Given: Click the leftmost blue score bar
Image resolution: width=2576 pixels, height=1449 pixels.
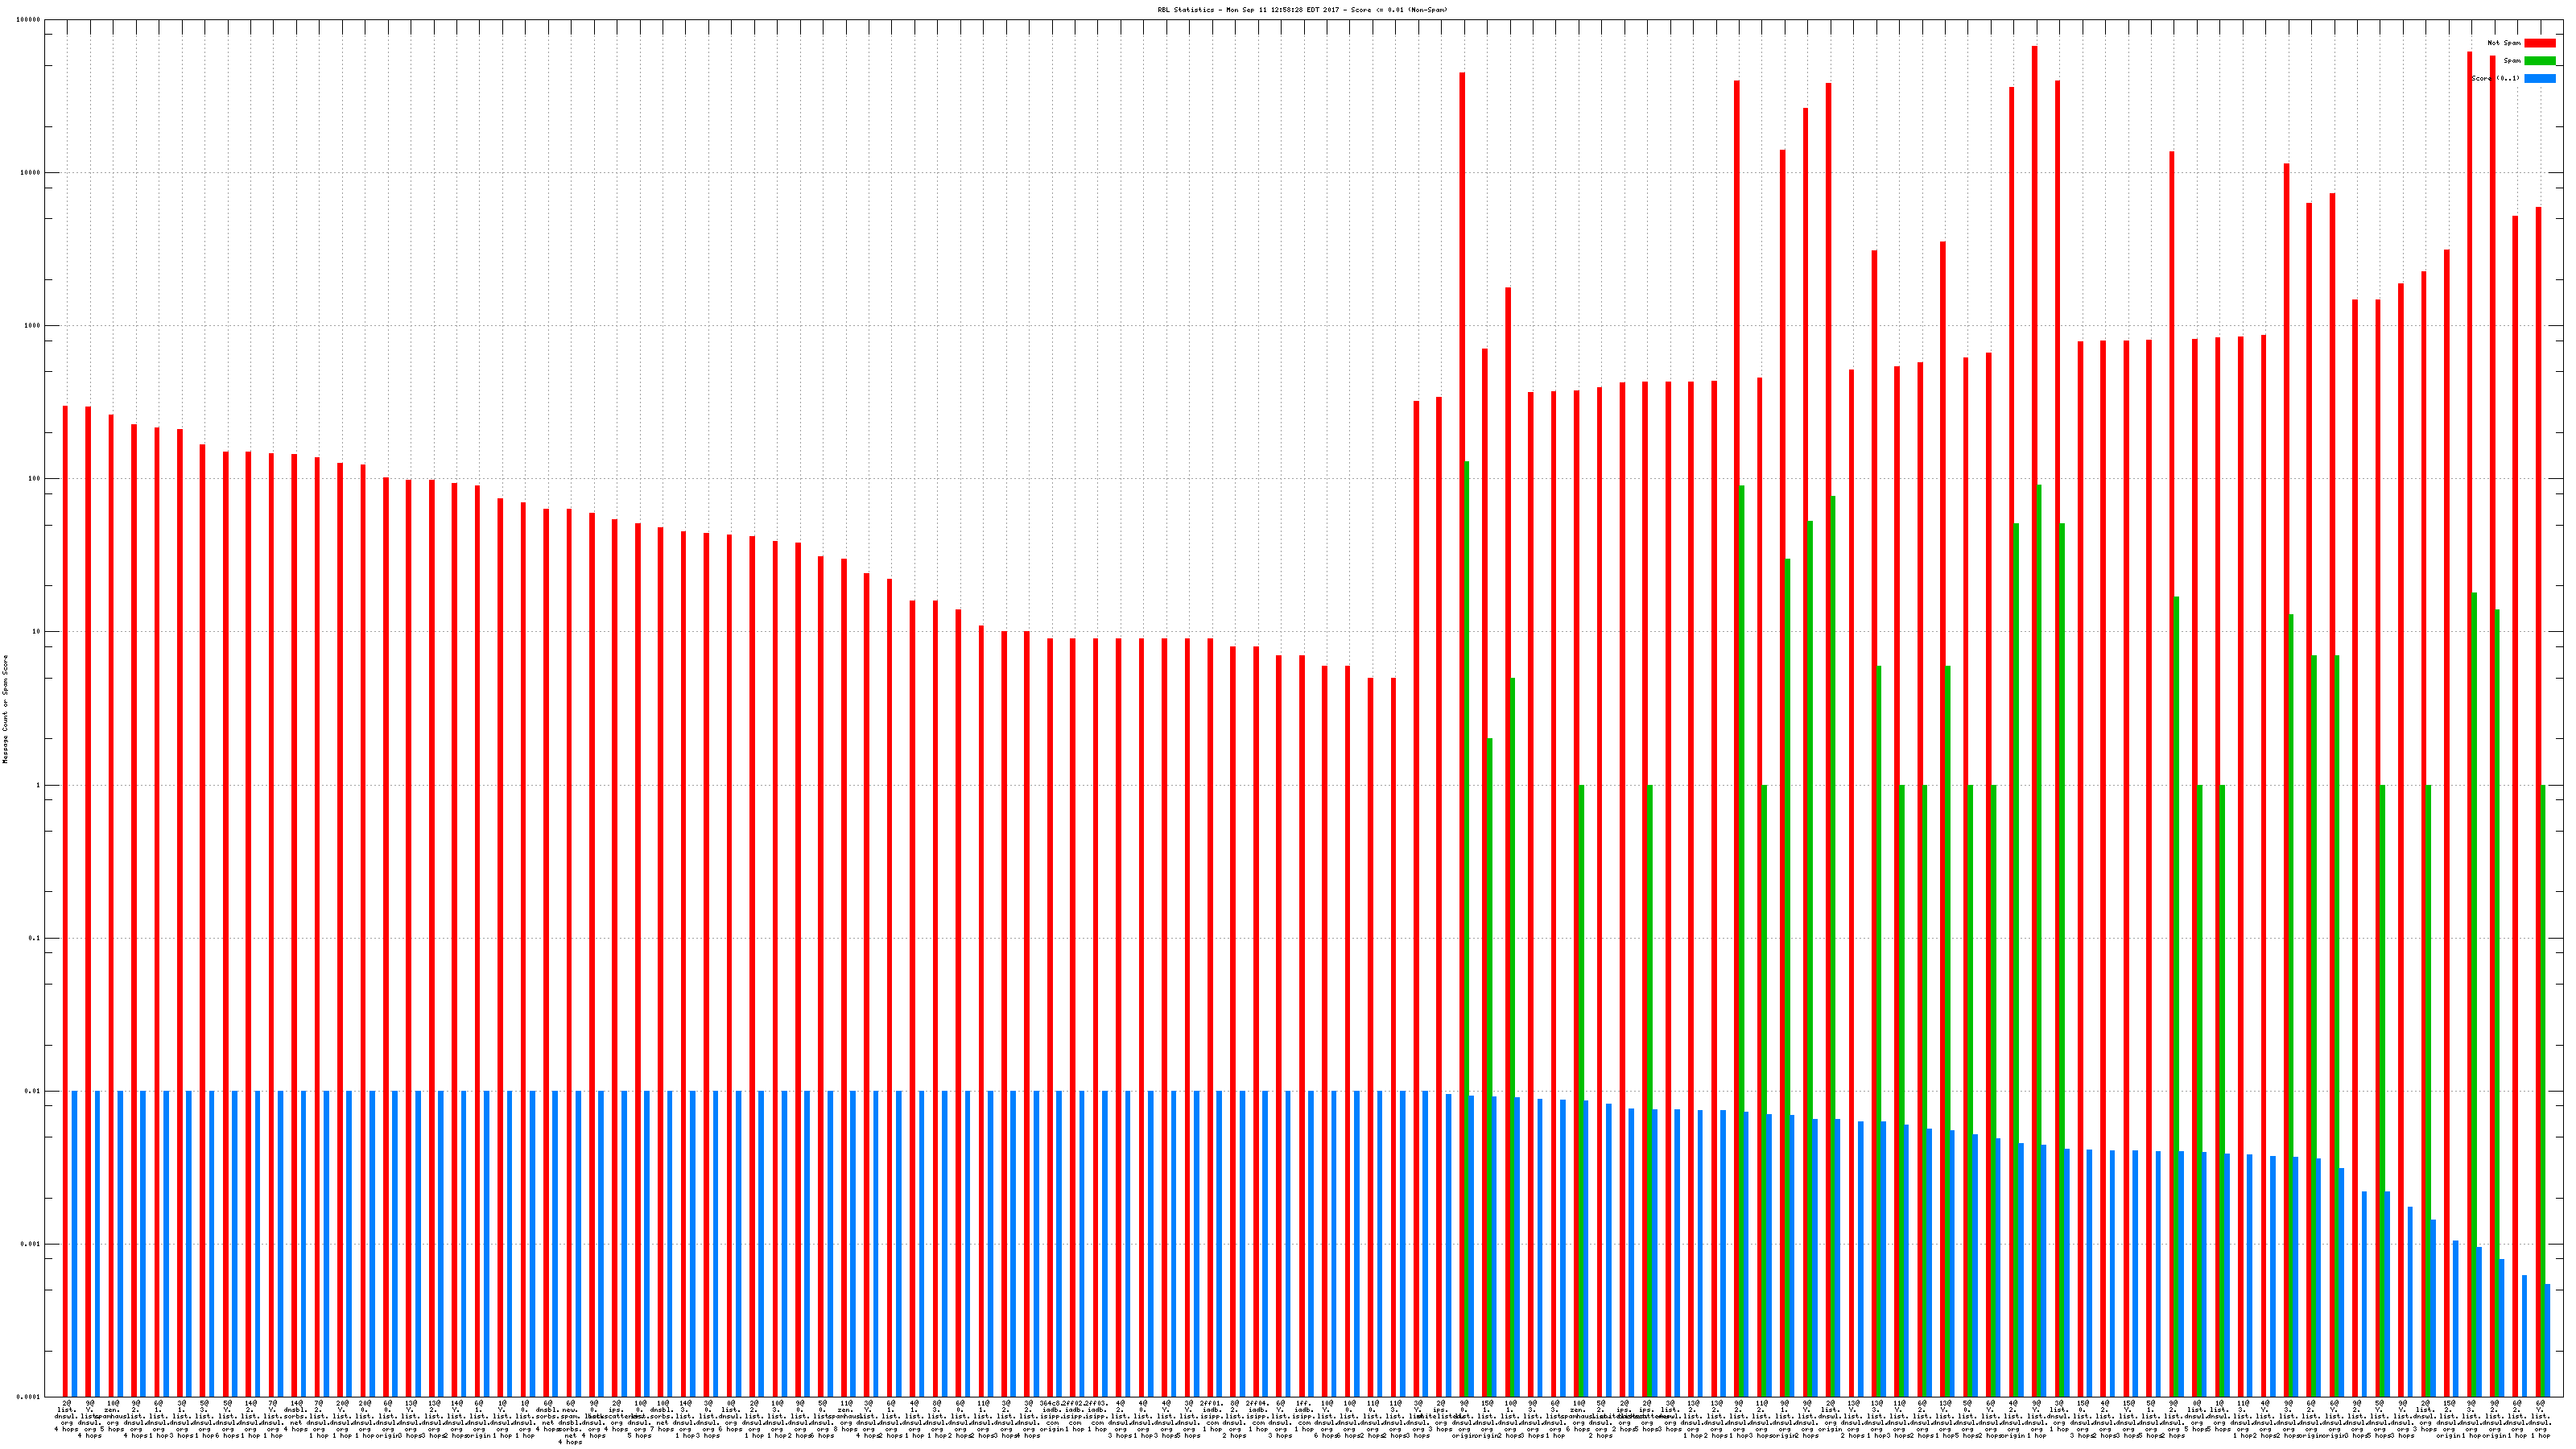Looking at the screenshot, I should click(74, 1243).
